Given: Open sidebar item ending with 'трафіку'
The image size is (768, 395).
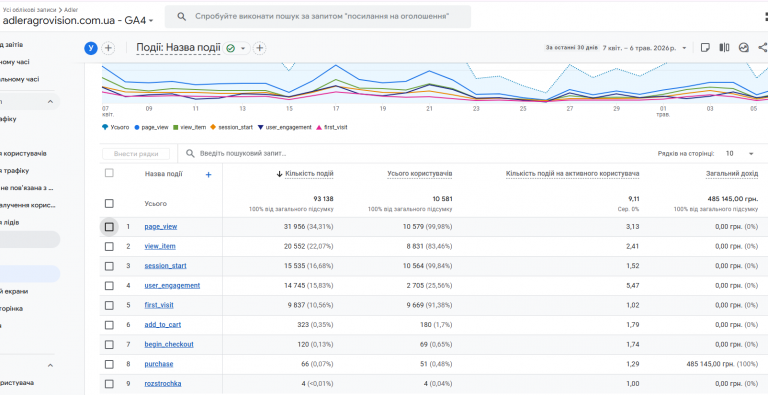Looking at the screenshot, I should (15, 171).
